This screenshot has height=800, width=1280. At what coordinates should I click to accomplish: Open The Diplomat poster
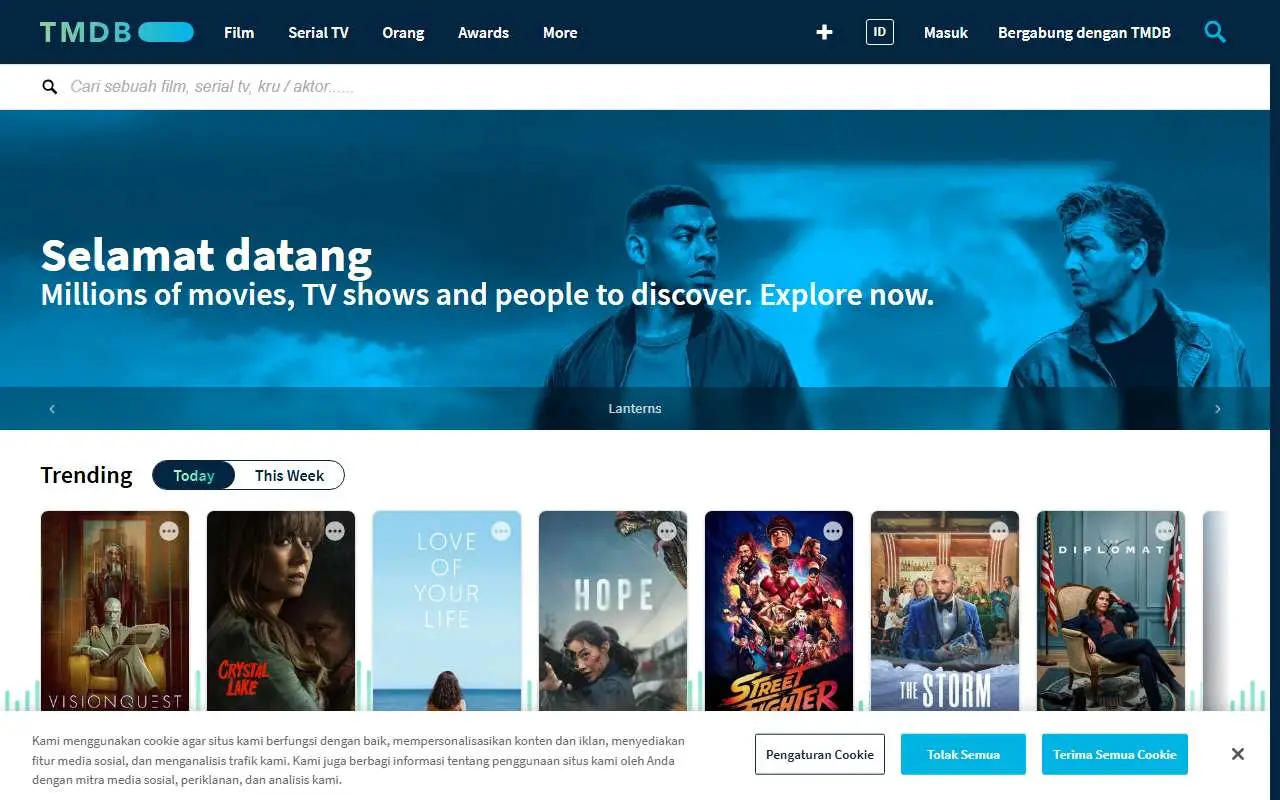pos(1111,611)
